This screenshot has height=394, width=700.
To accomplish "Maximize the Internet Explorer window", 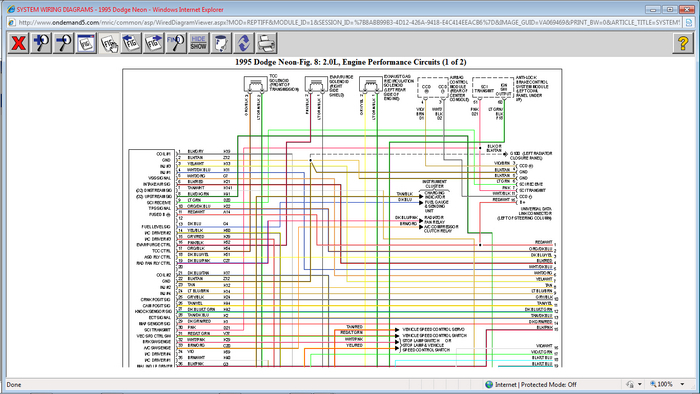I will pos(670,9).
